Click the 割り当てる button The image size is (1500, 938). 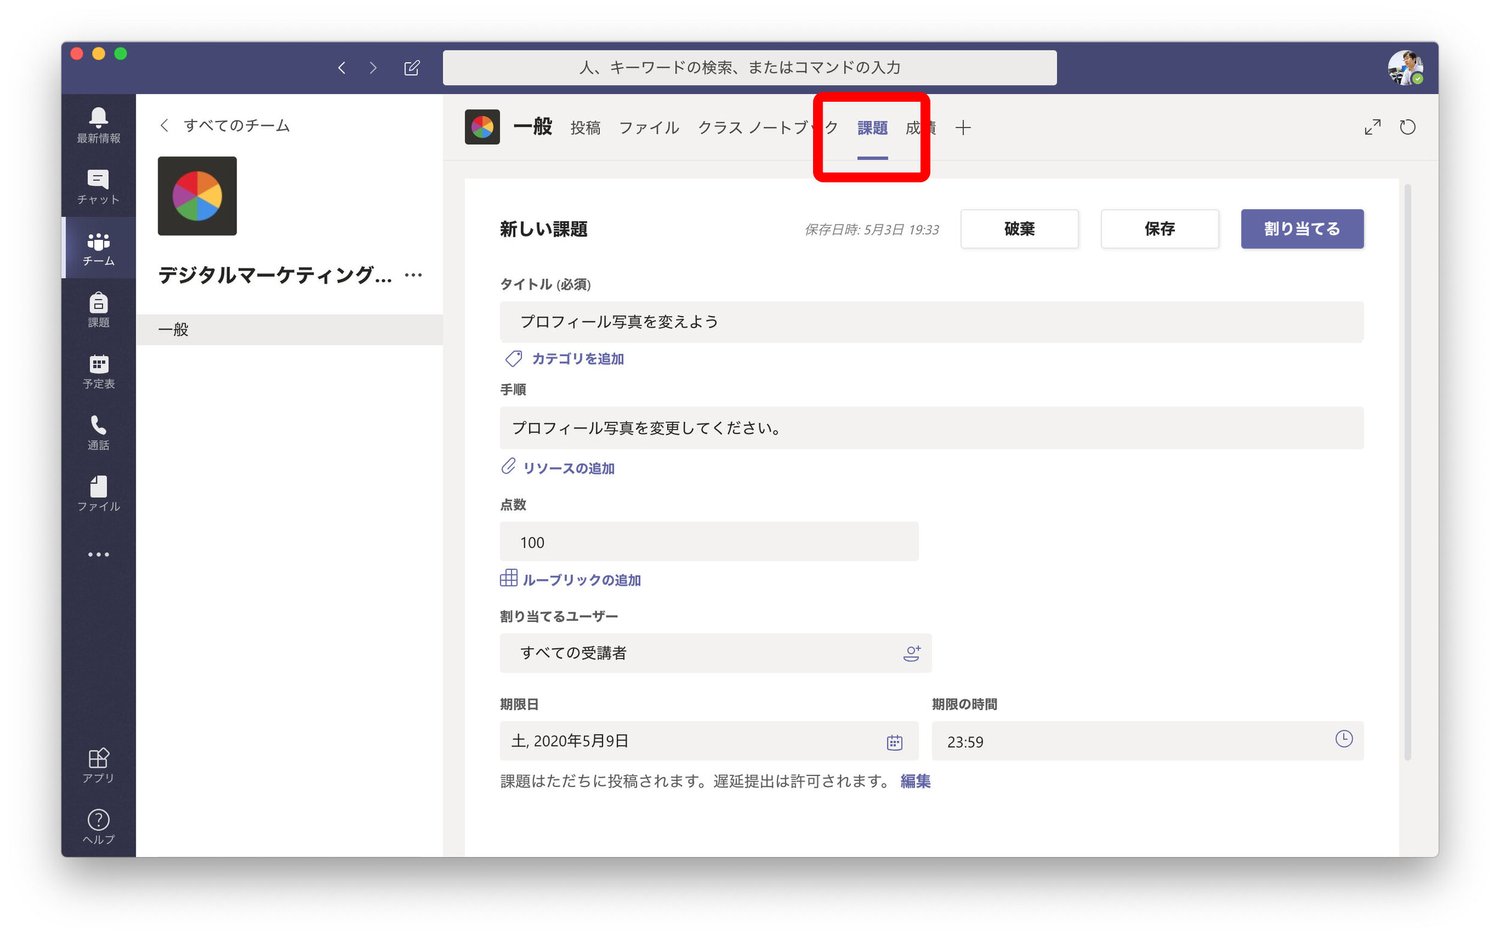coord(1302,228)
